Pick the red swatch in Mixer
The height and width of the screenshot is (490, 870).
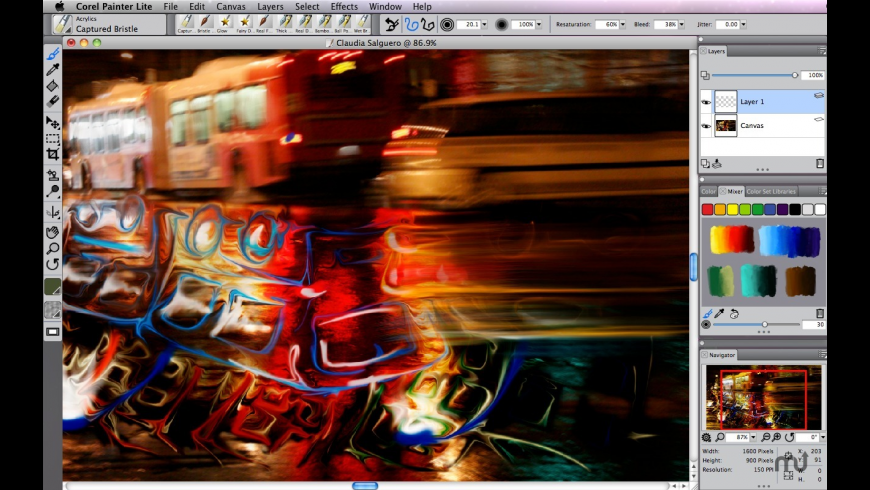click(707, 209)
